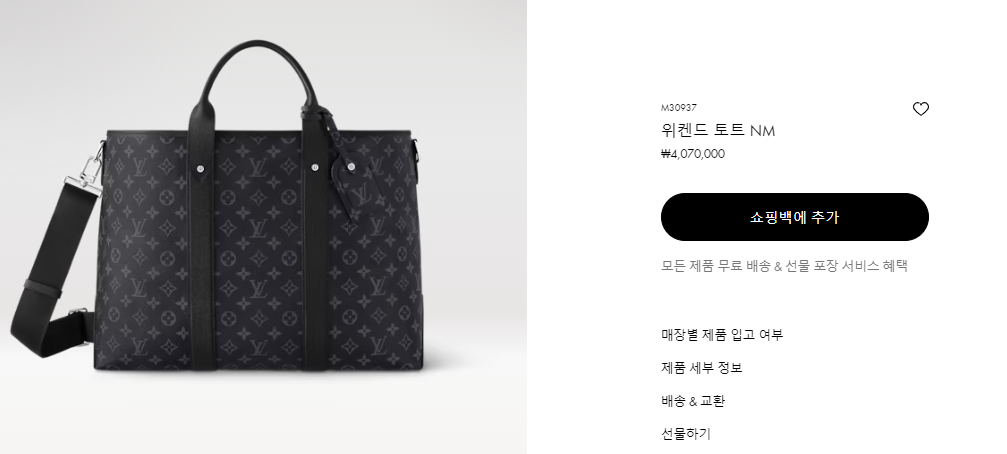This screenshot has width=1007, height=454.
Task: Click the free shipping and gift wrap notice
Action: (784, 266)
